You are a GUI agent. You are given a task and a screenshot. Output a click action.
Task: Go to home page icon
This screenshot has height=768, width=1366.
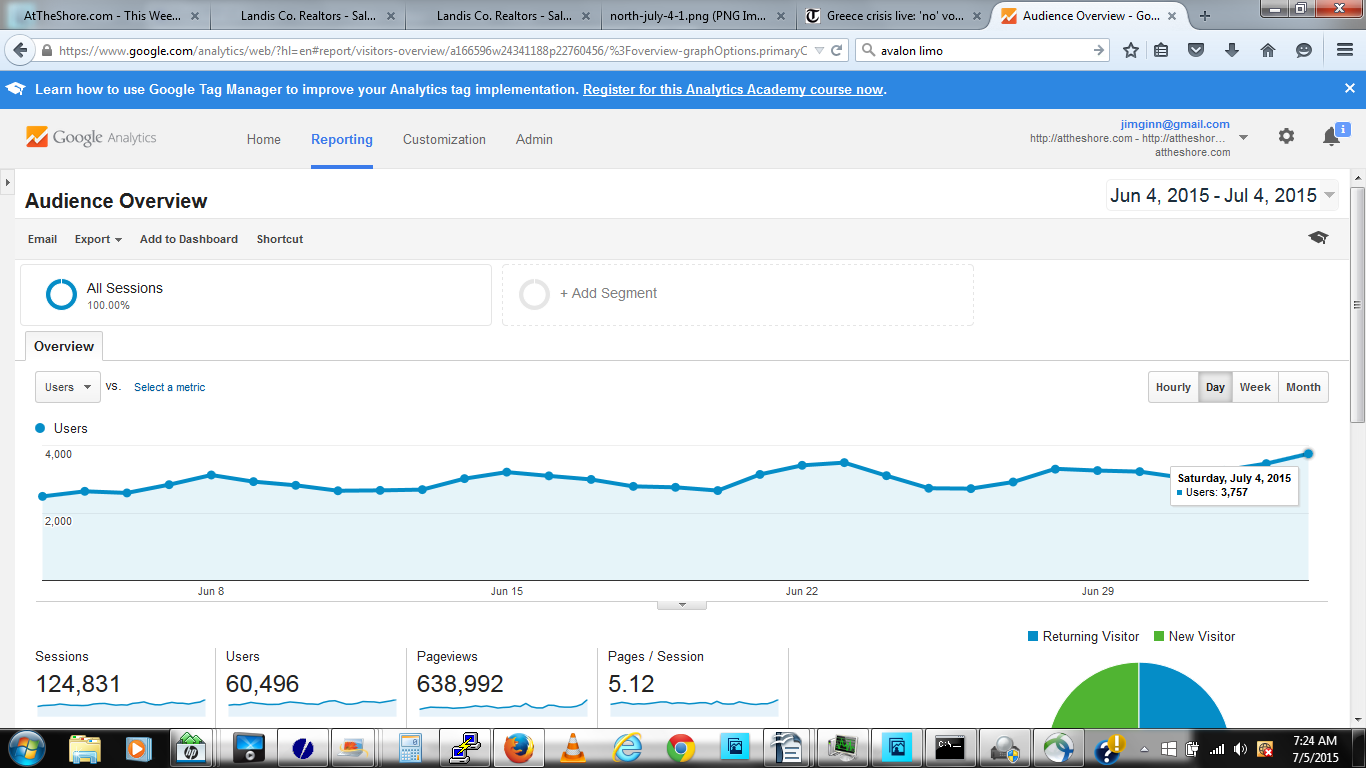[x=1268, y=50]
